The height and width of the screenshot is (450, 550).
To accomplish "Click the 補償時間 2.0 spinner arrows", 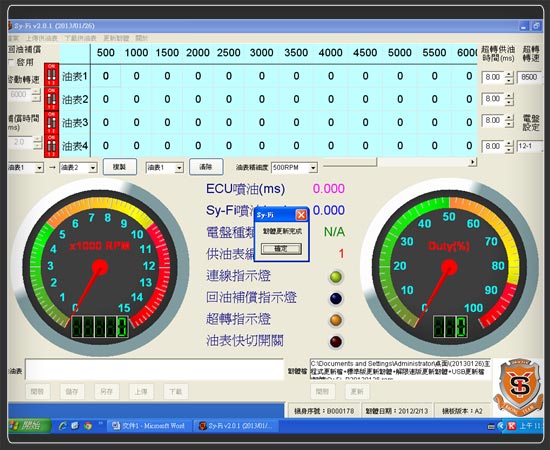I will [38, 142].
